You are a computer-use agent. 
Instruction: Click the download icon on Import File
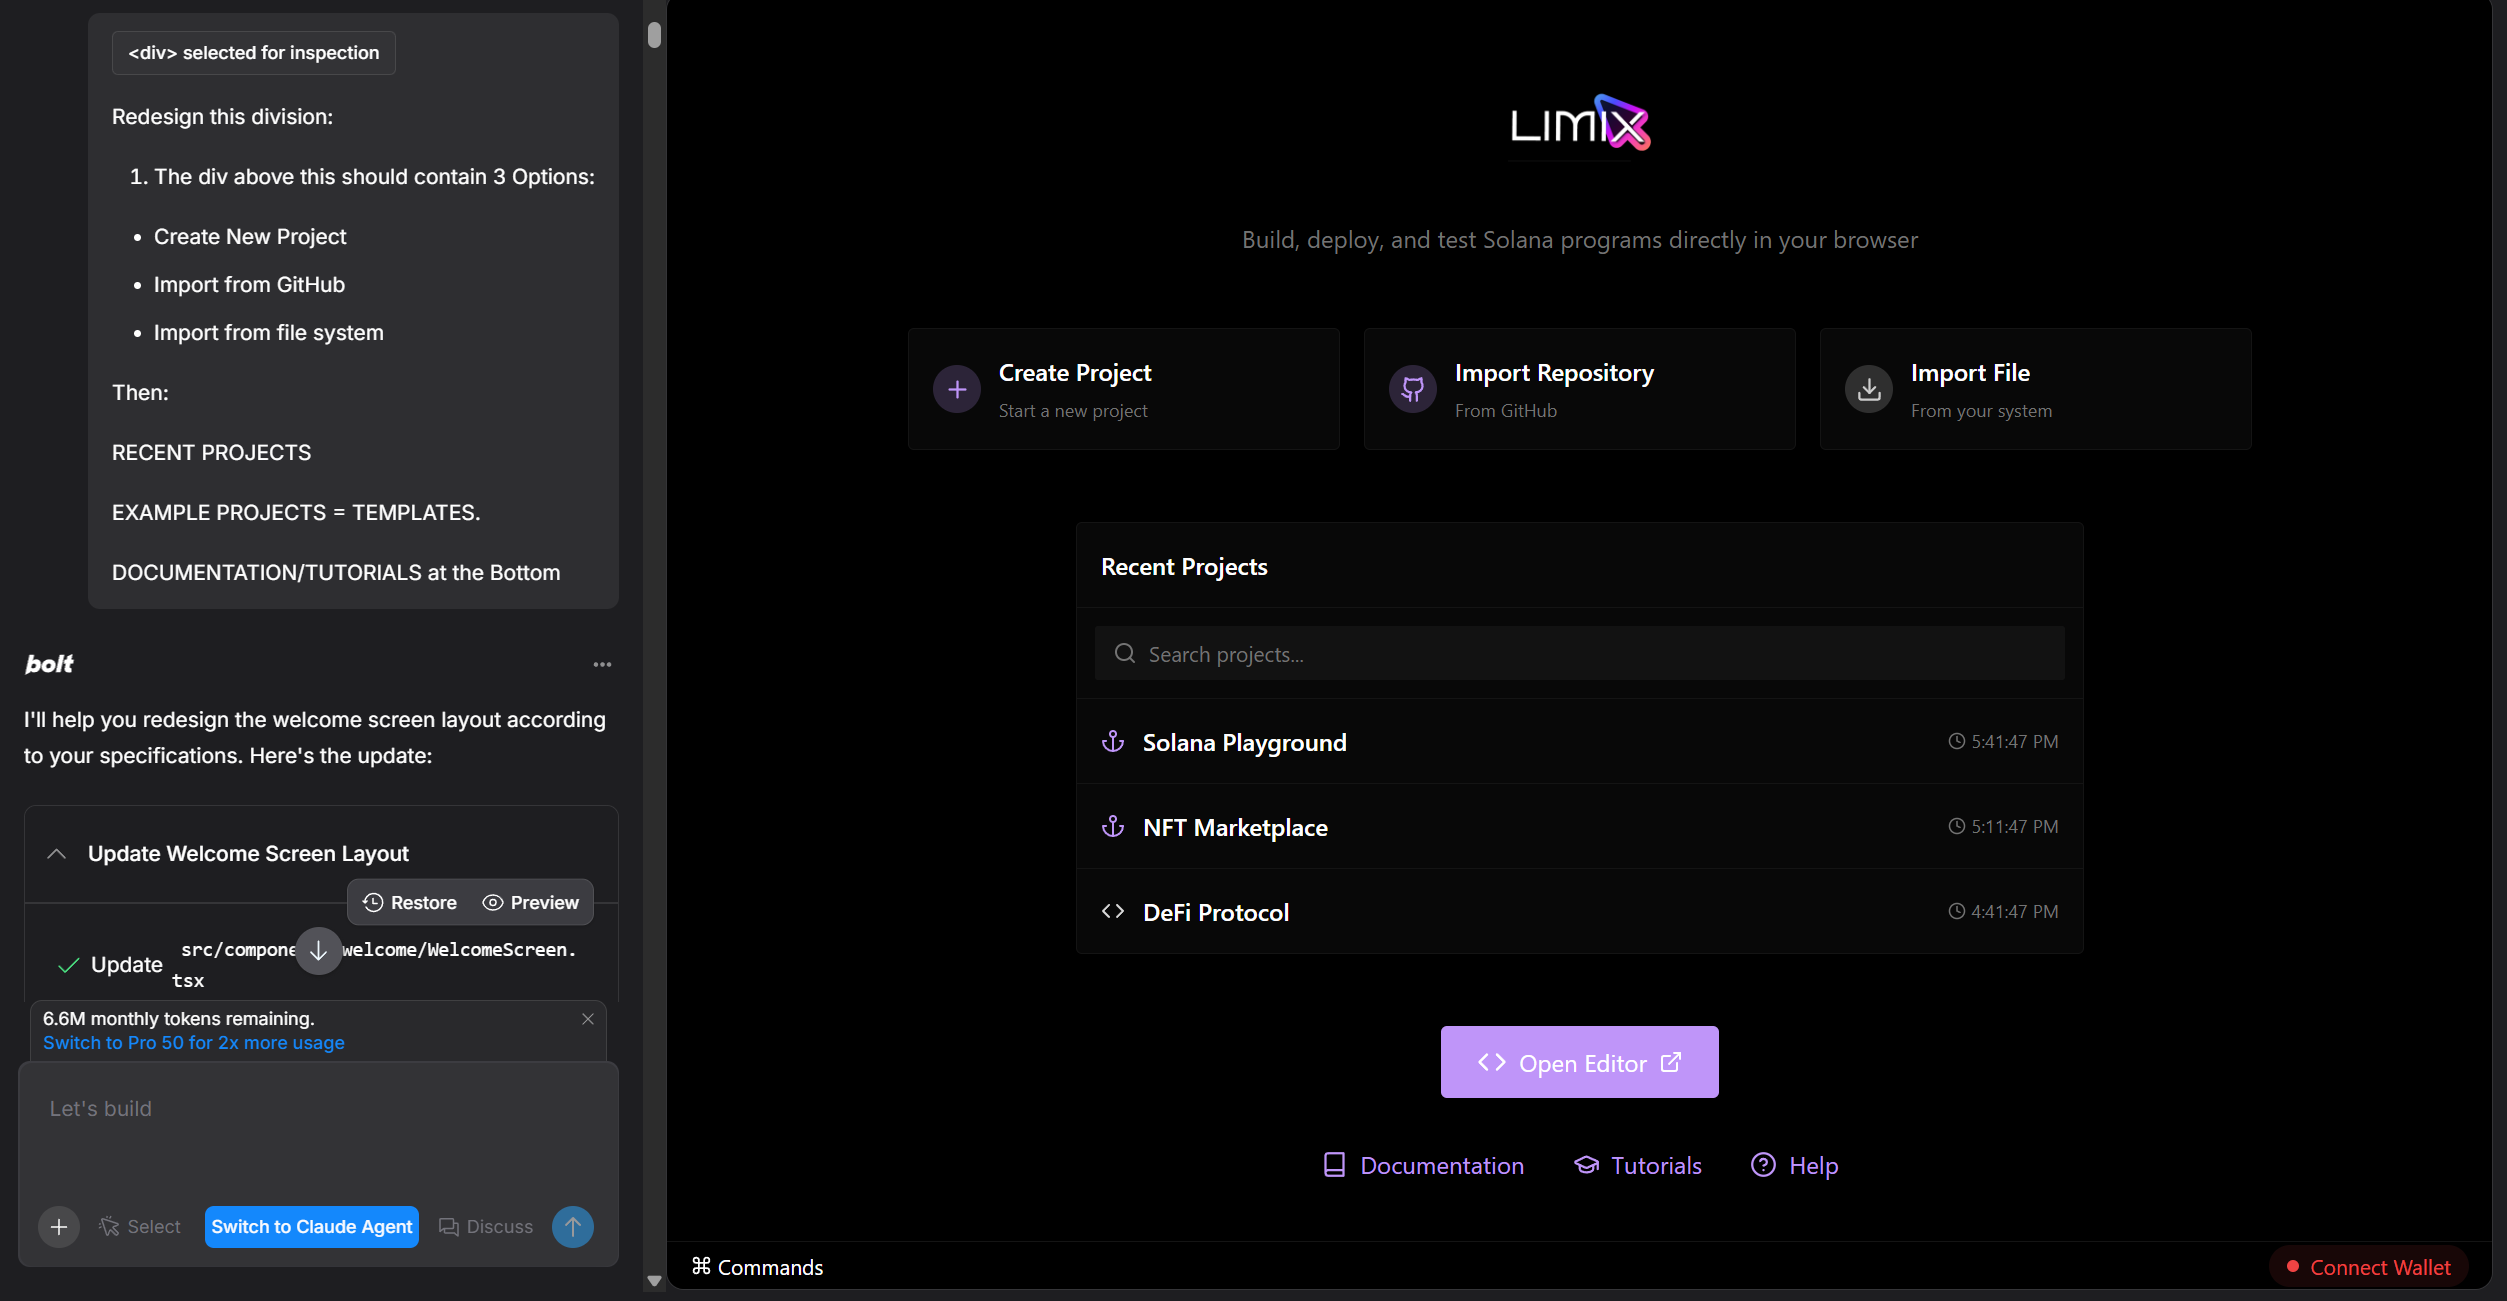1869,390
